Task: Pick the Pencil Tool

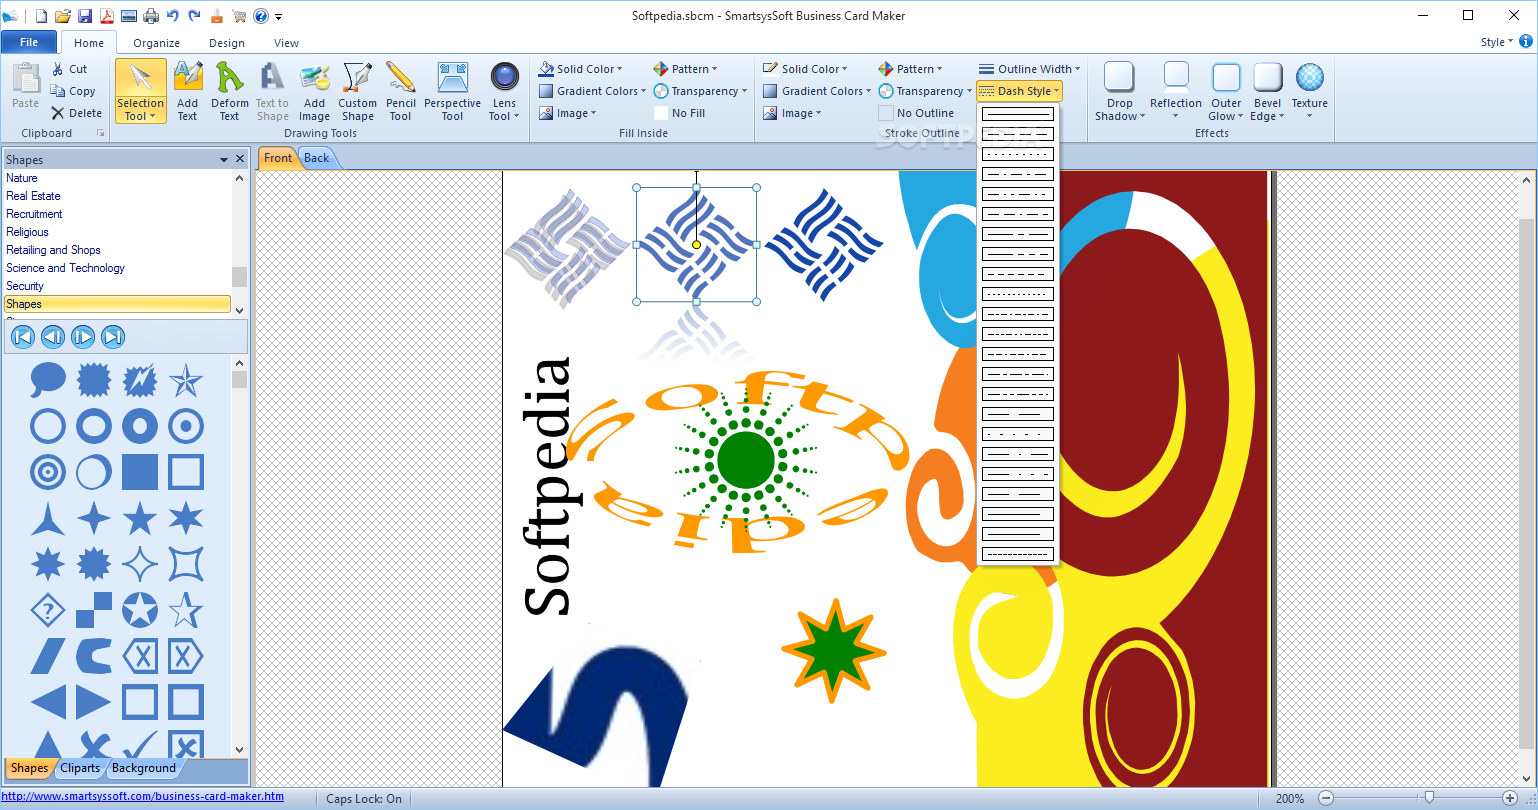Action: 400,91
